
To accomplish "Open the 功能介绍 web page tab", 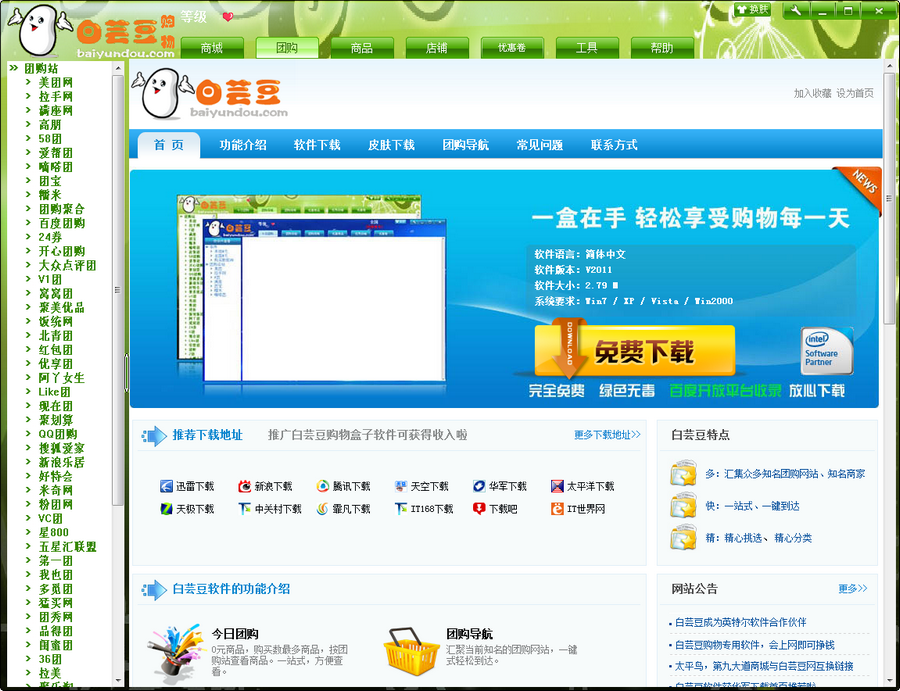I will (243, 145).
